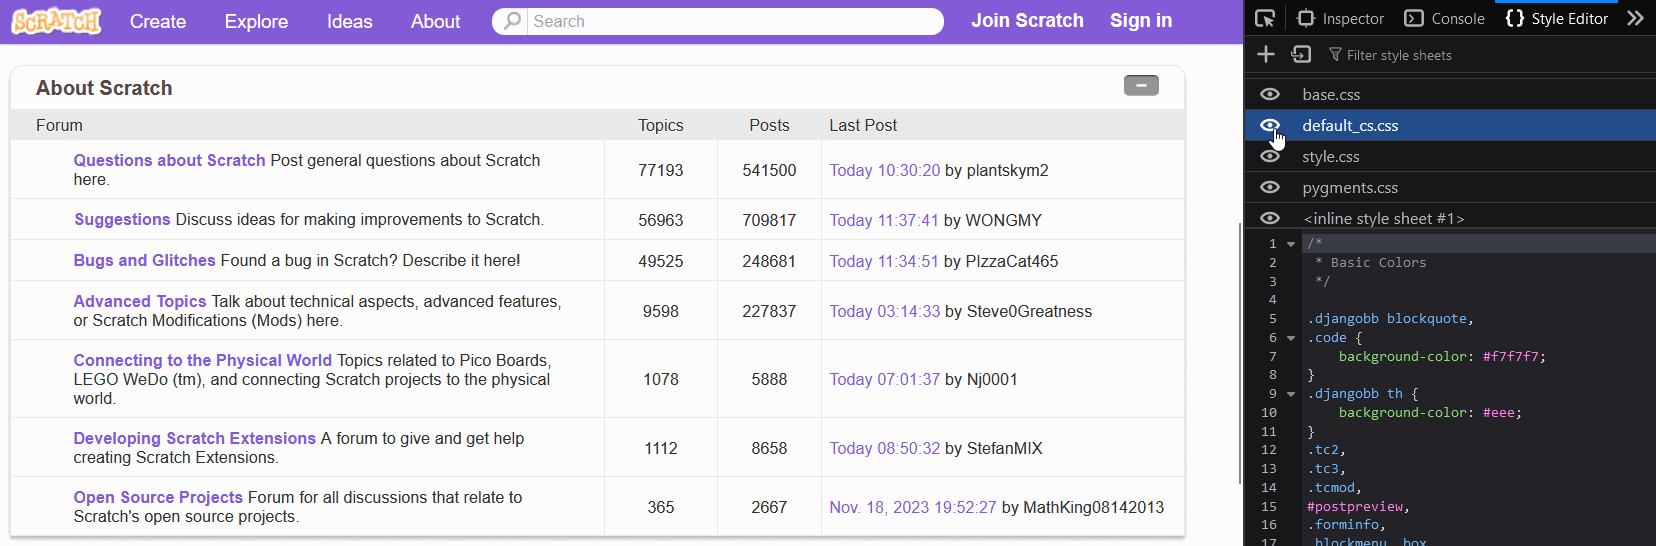Open more devtools tabs chevron
Image resolution: width=1656 pixels, height=546 pixels.
[x=1636, y=18]
